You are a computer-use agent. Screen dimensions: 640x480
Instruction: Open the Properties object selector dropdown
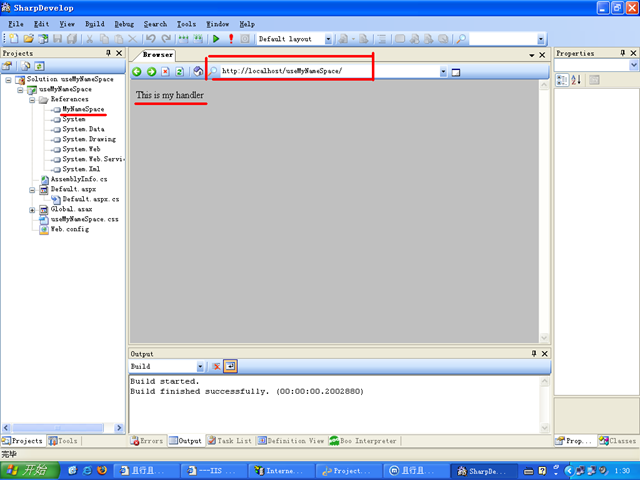pyautogui.click(x=633, y=65)
